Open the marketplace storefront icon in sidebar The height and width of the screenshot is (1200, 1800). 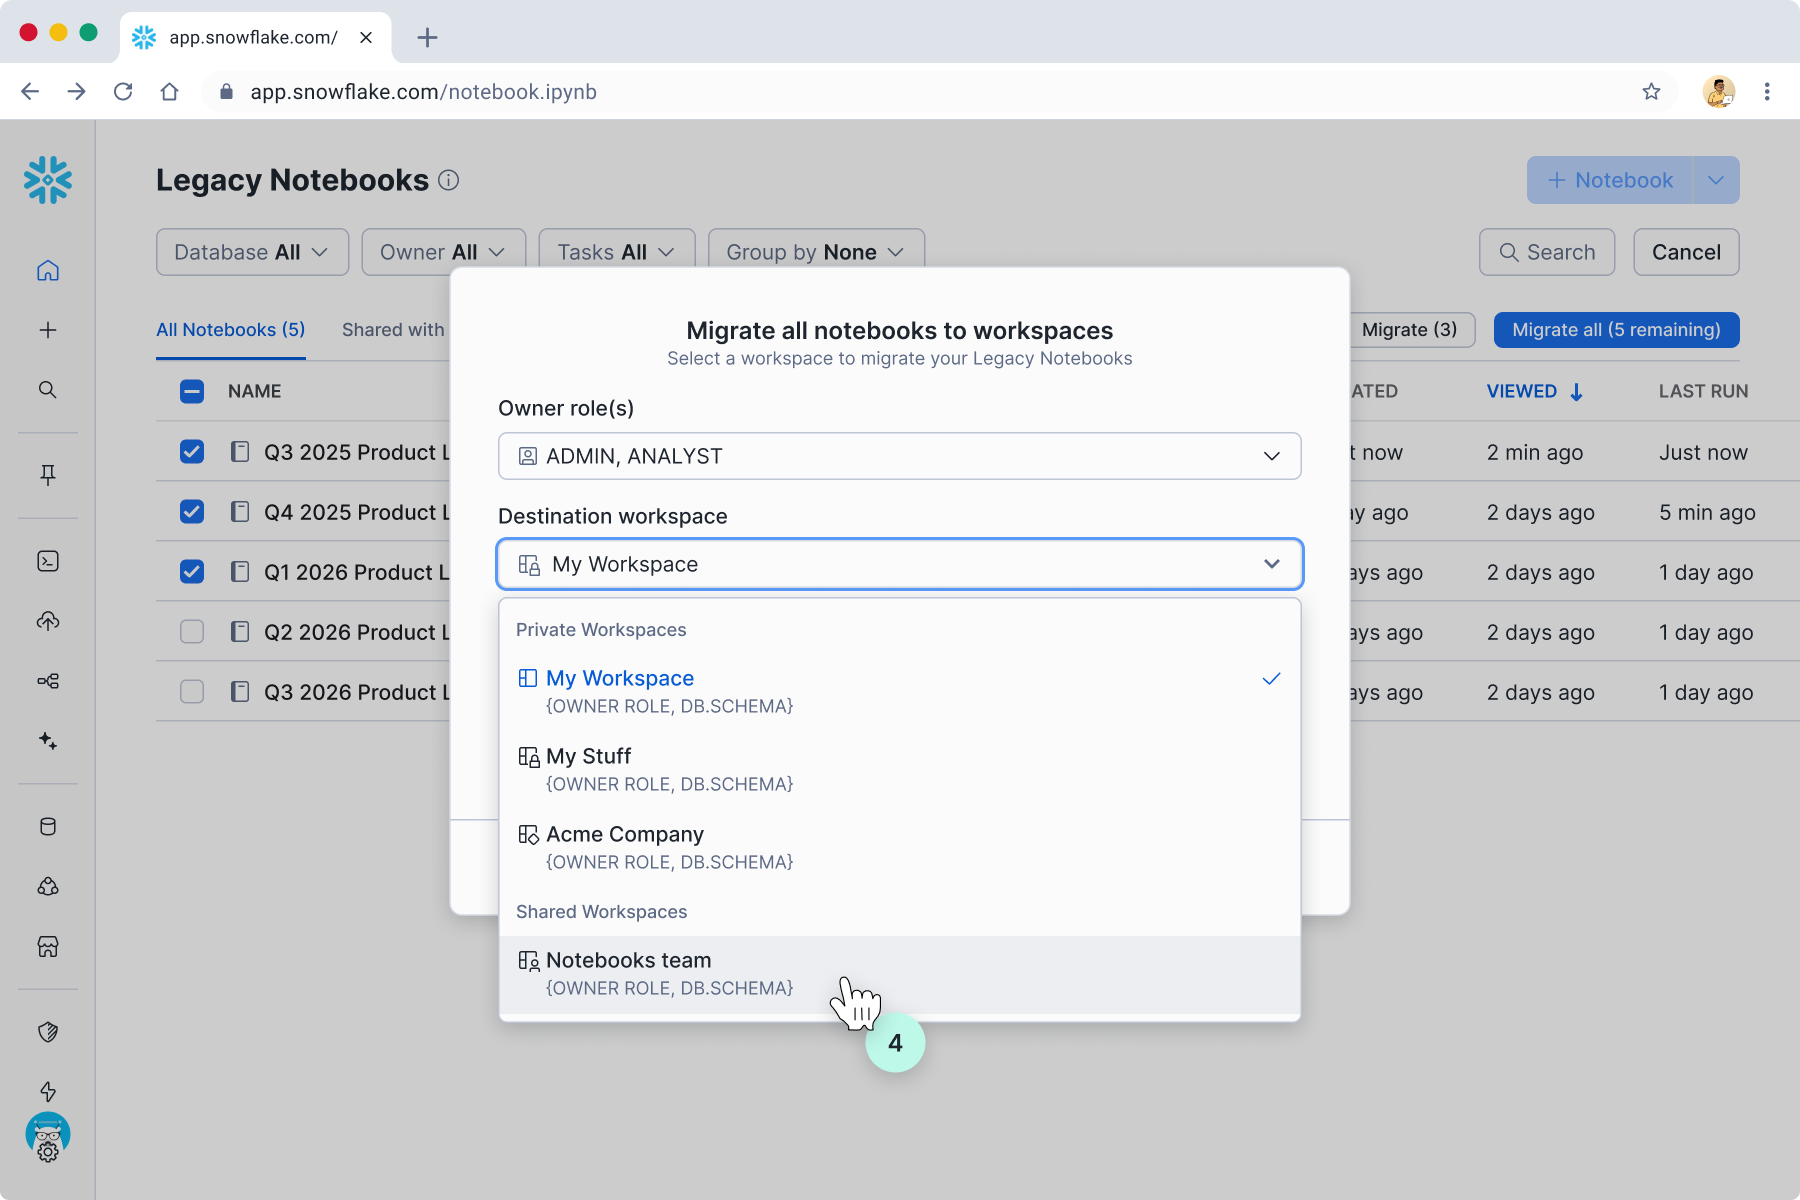pyautogui.click(x=48, y=946)
